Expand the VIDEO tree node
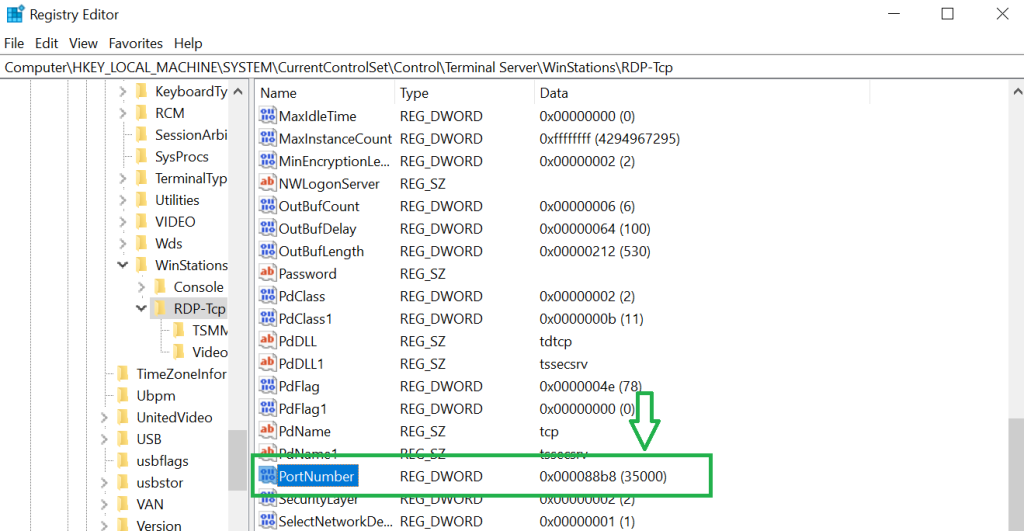The image size is (1024, 531). [x=123, y=222]
